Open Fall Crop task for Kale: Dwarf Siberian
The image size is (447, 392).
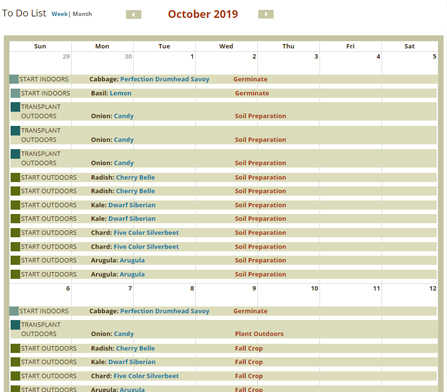pyautogui.click(x=249, y=362)
